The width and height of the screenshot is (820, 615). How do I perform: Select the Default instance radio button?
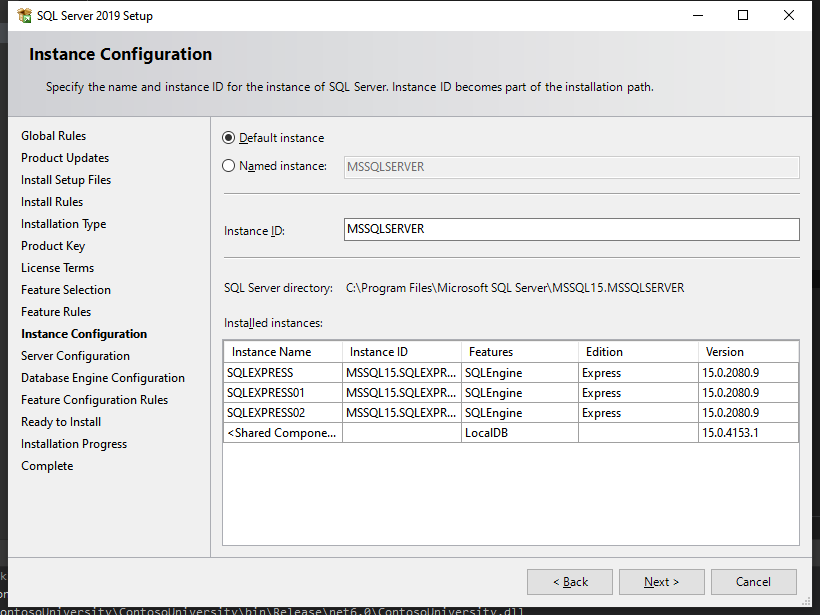(229, 138)
